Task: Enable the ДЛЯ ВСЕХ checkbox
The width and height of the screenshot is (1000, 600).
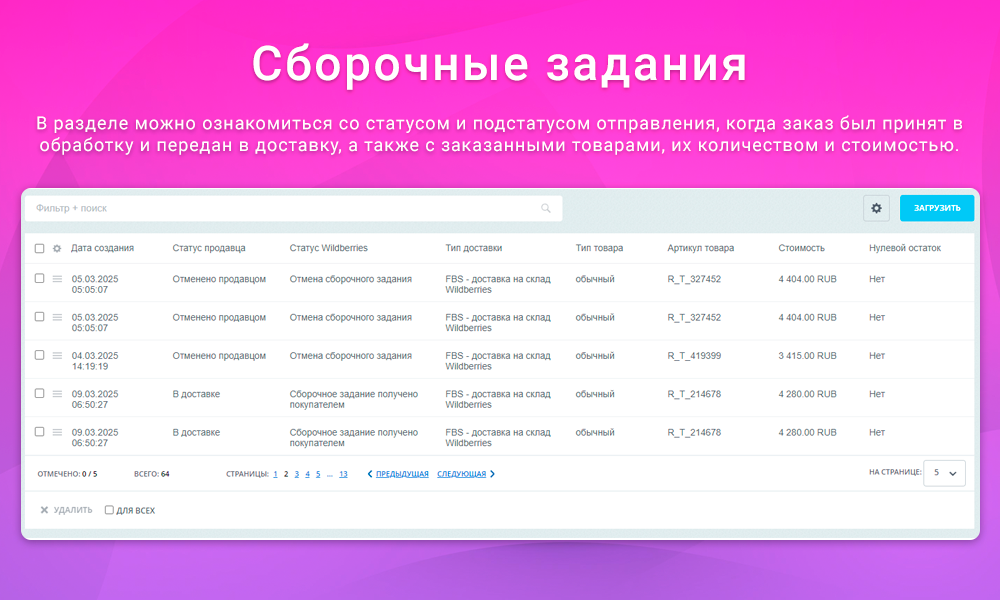Action: point(108,509)
